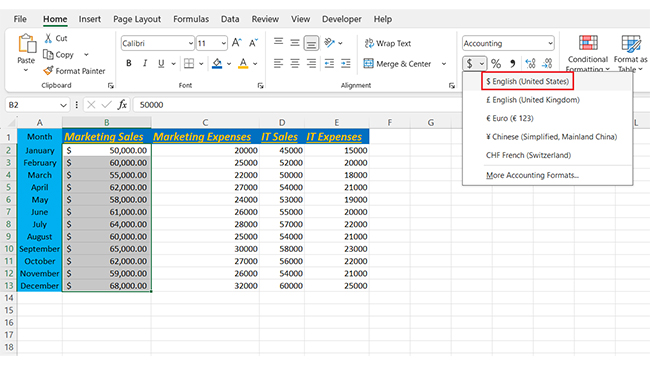
Task: Choose ¥ Chinese (Simplified, Mainland China)
Action: pyautogui.click(x=547, y=137)
